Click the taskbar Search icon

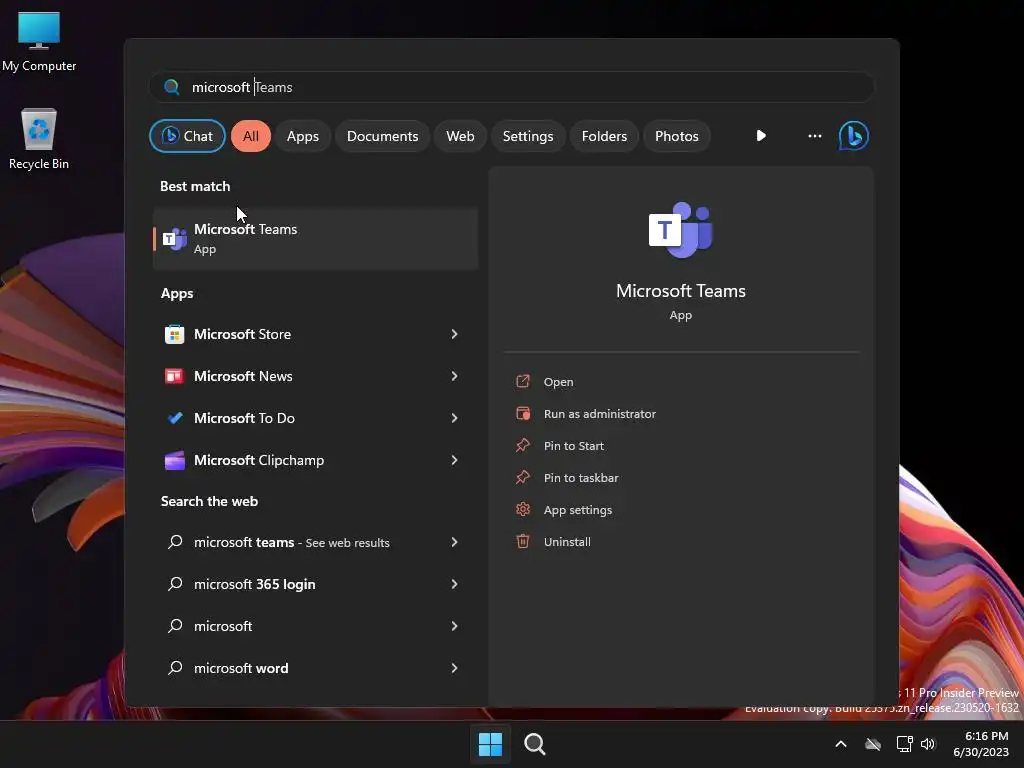535,744
